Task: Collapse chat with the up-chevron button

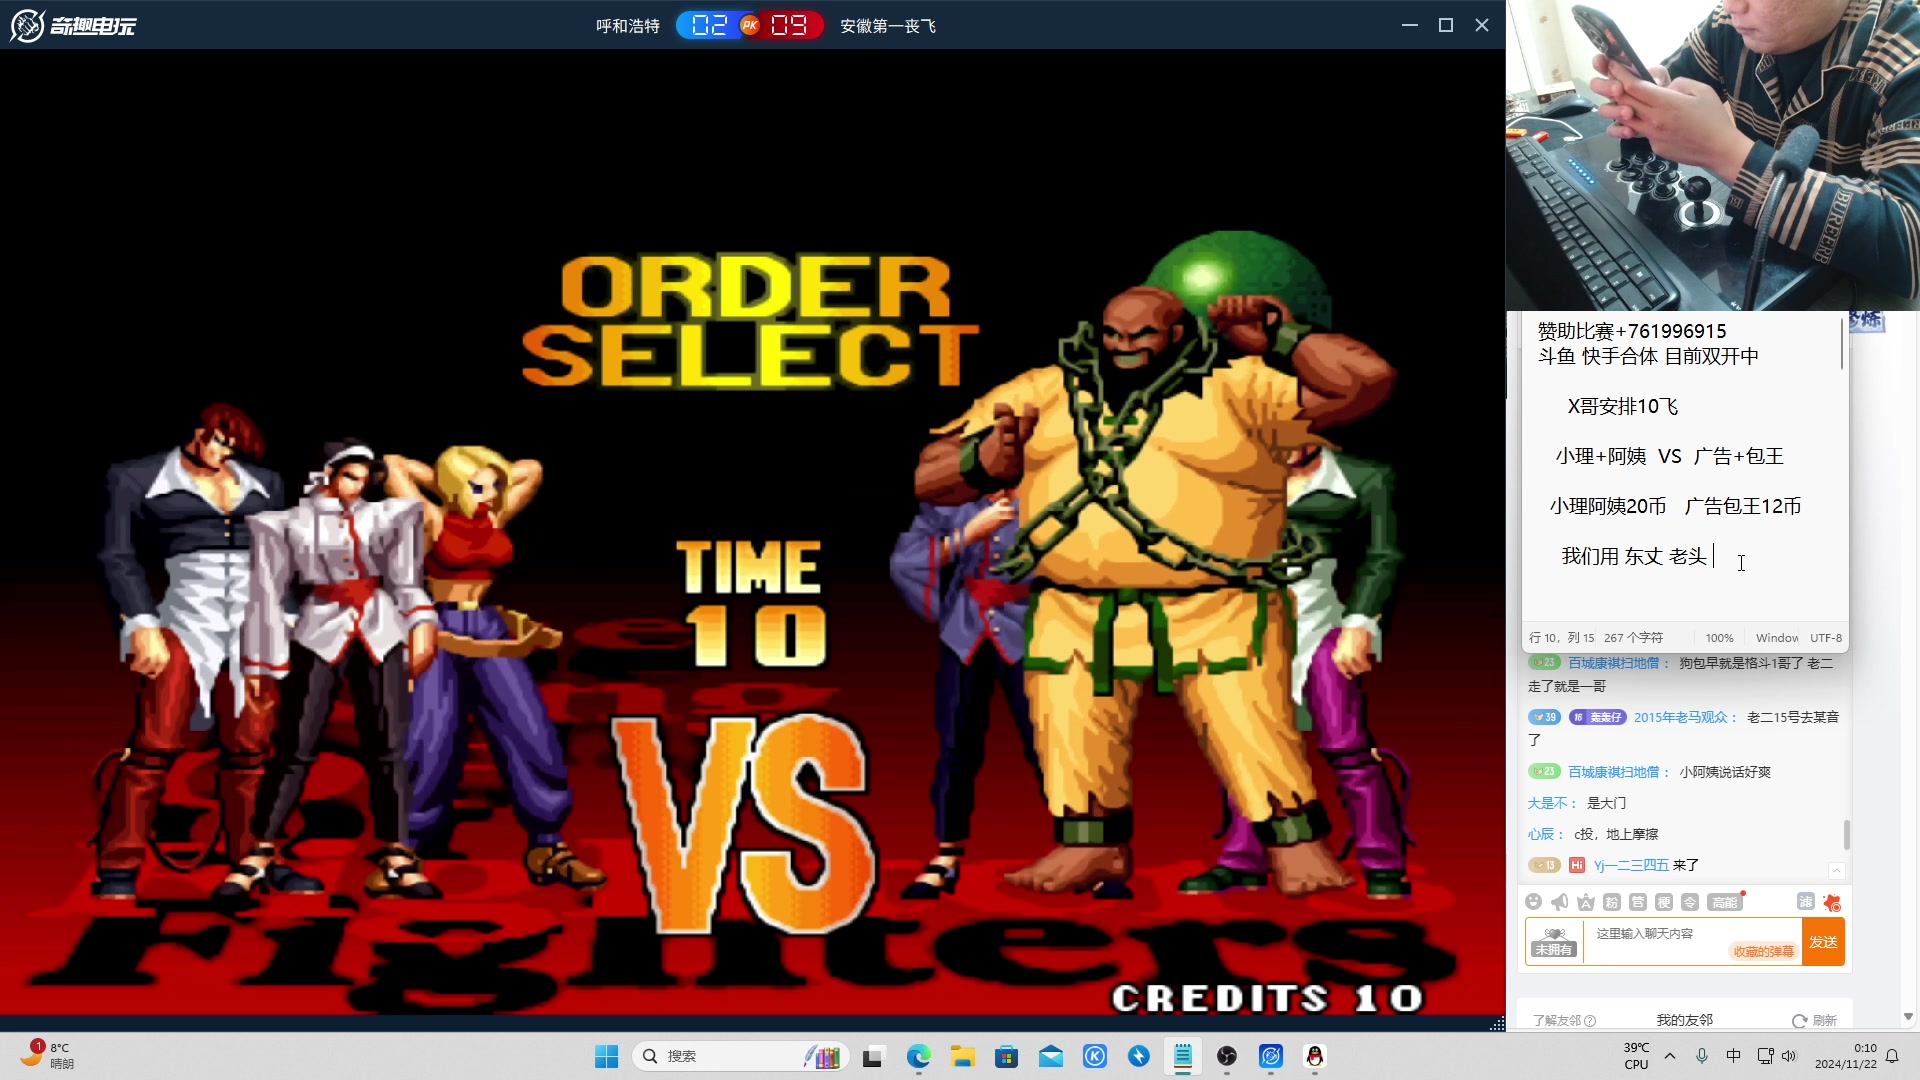Action: pos(1837,871)
